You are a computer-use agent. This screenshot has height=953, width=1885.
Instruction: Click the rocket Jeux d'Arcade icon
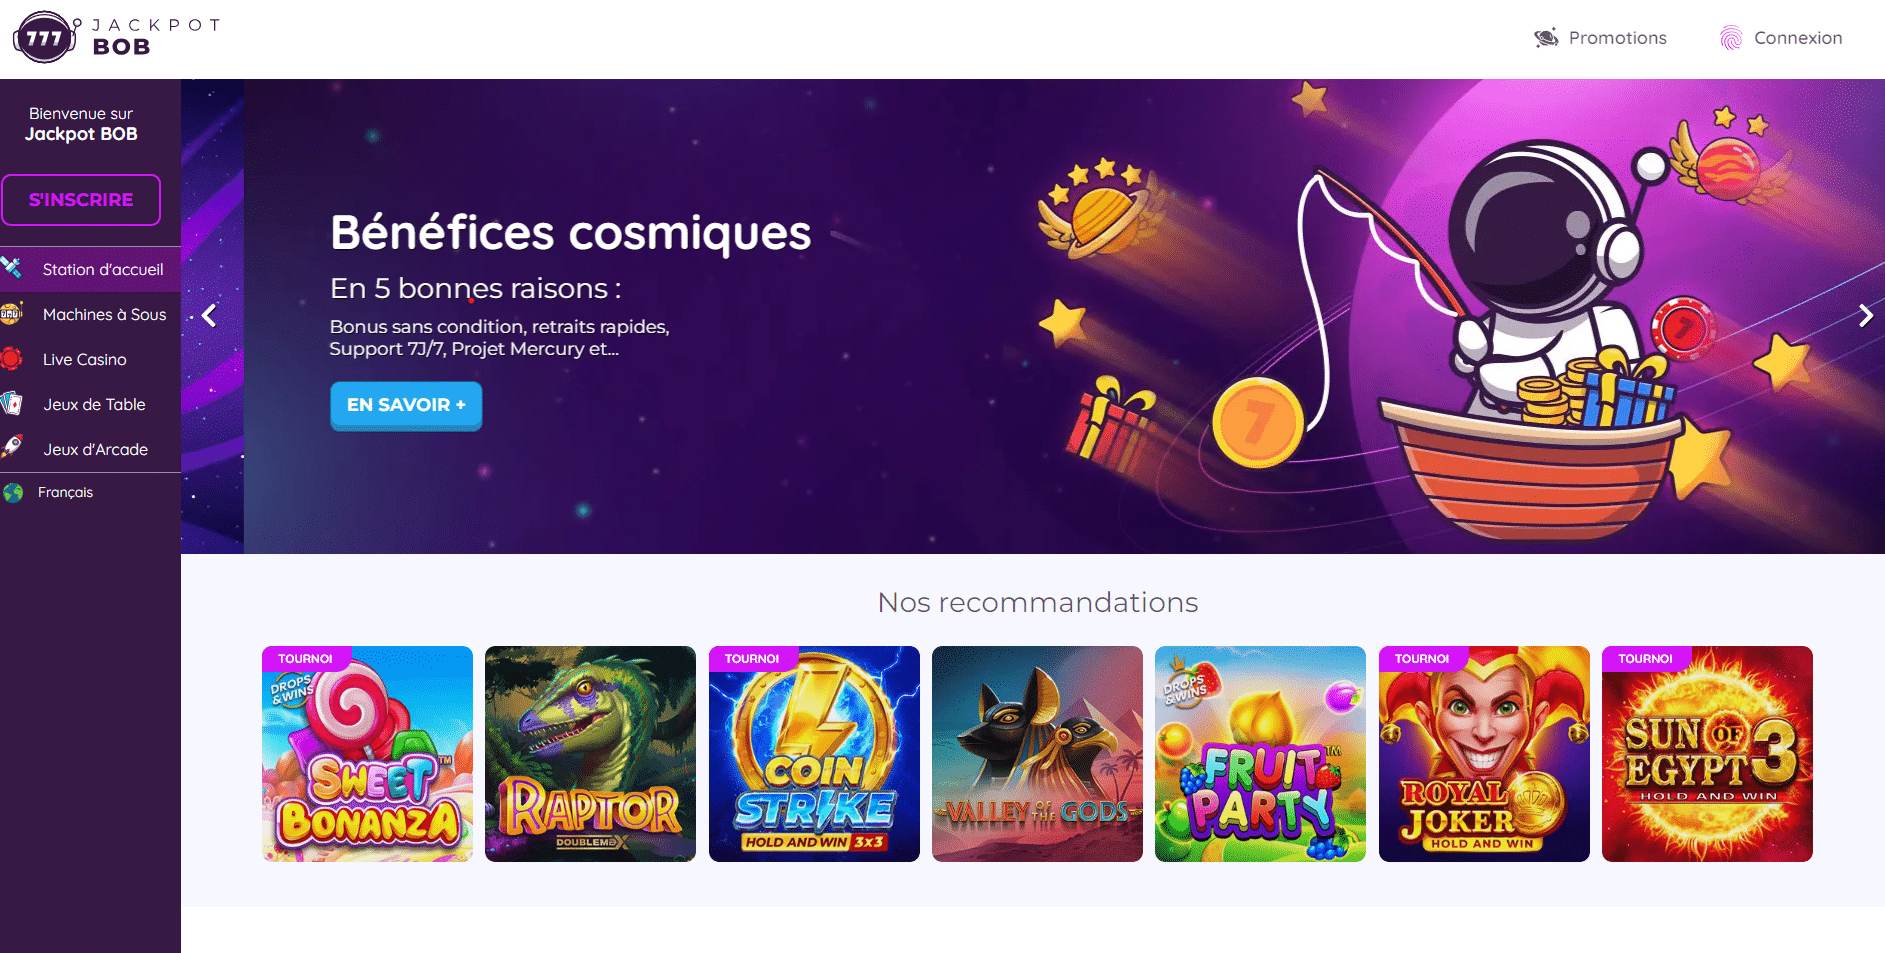[x=11, y=447]
